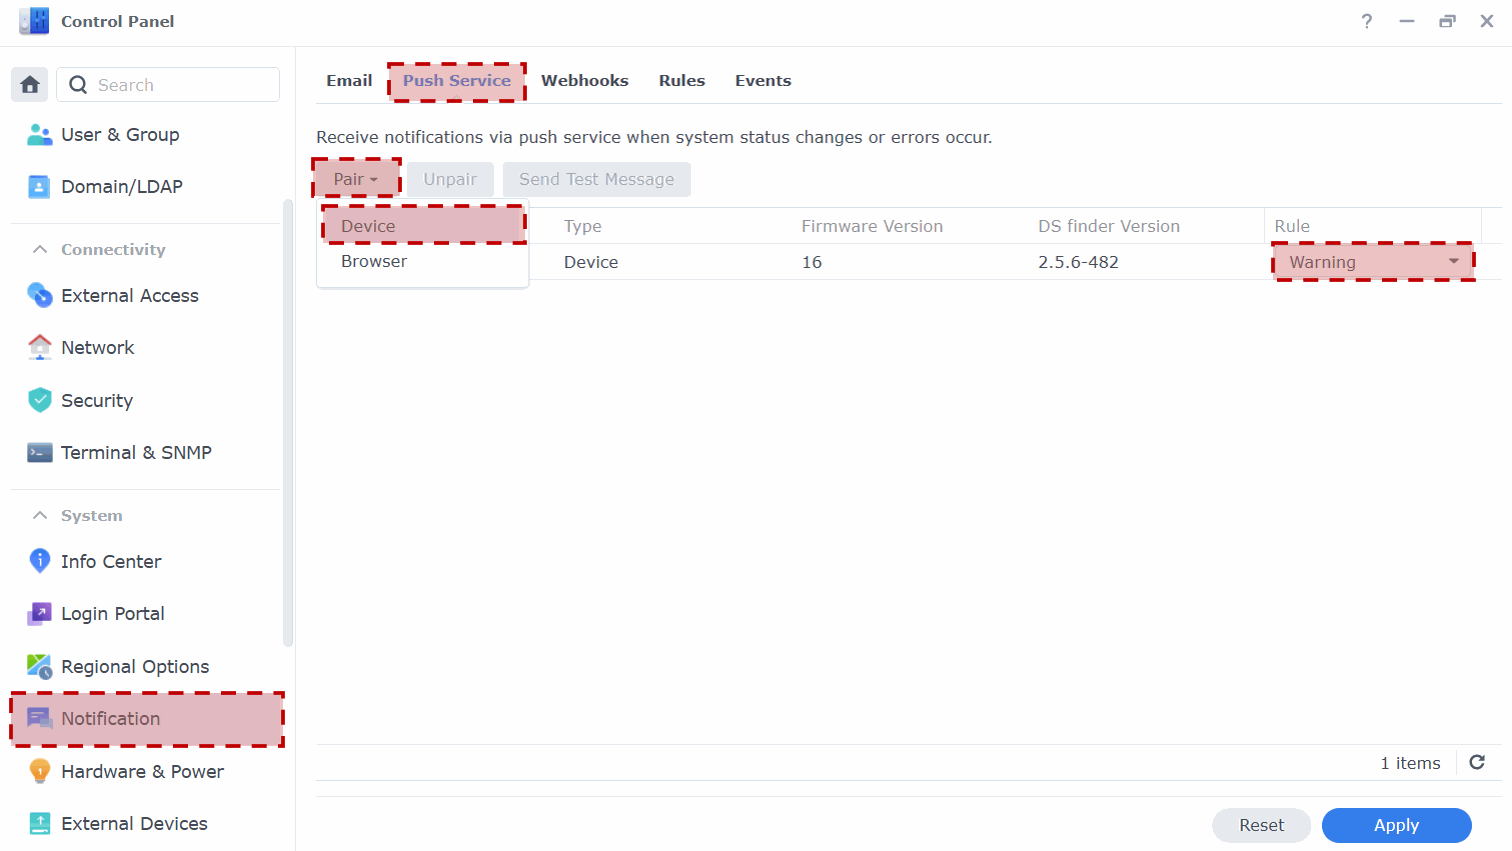
Task: Open the Login Portal icon
Action: (39, 613)
